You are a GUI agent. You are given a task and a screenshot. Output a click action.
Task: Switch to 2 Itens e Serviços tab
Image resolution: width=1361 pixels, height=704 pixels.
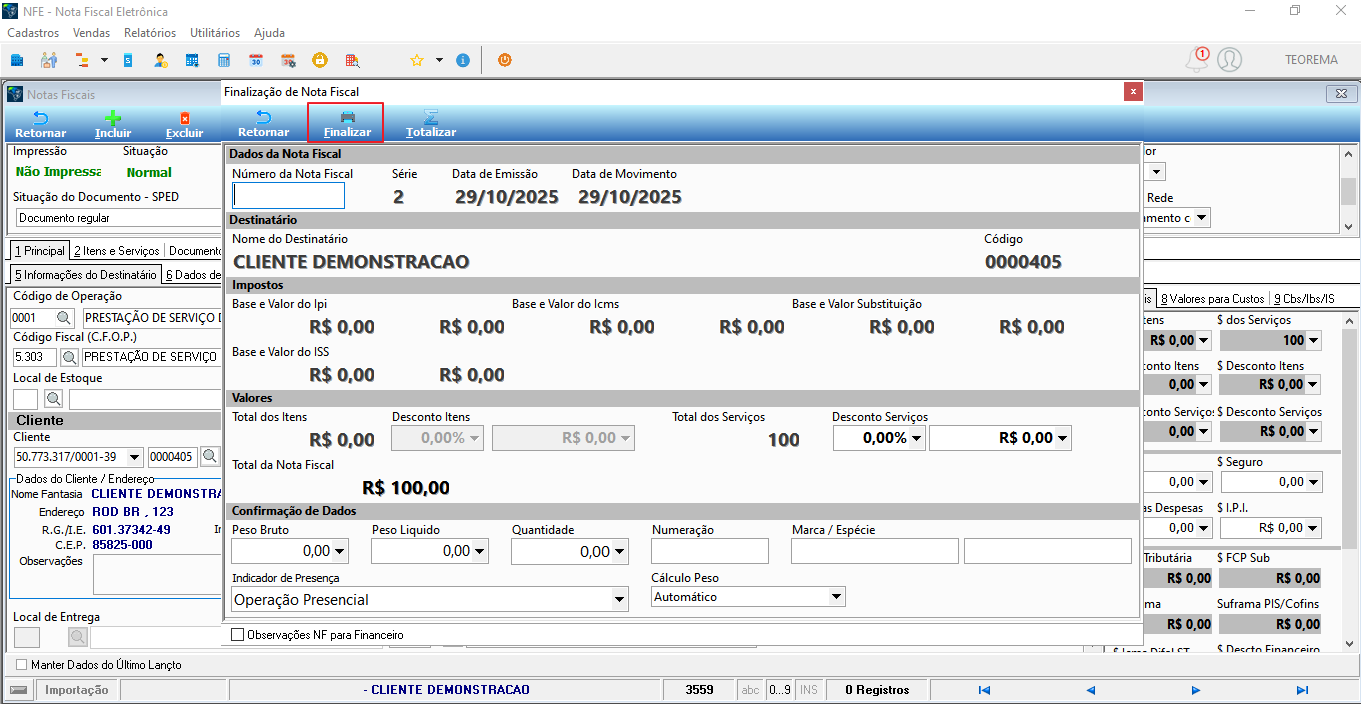(x=116, y=251)
